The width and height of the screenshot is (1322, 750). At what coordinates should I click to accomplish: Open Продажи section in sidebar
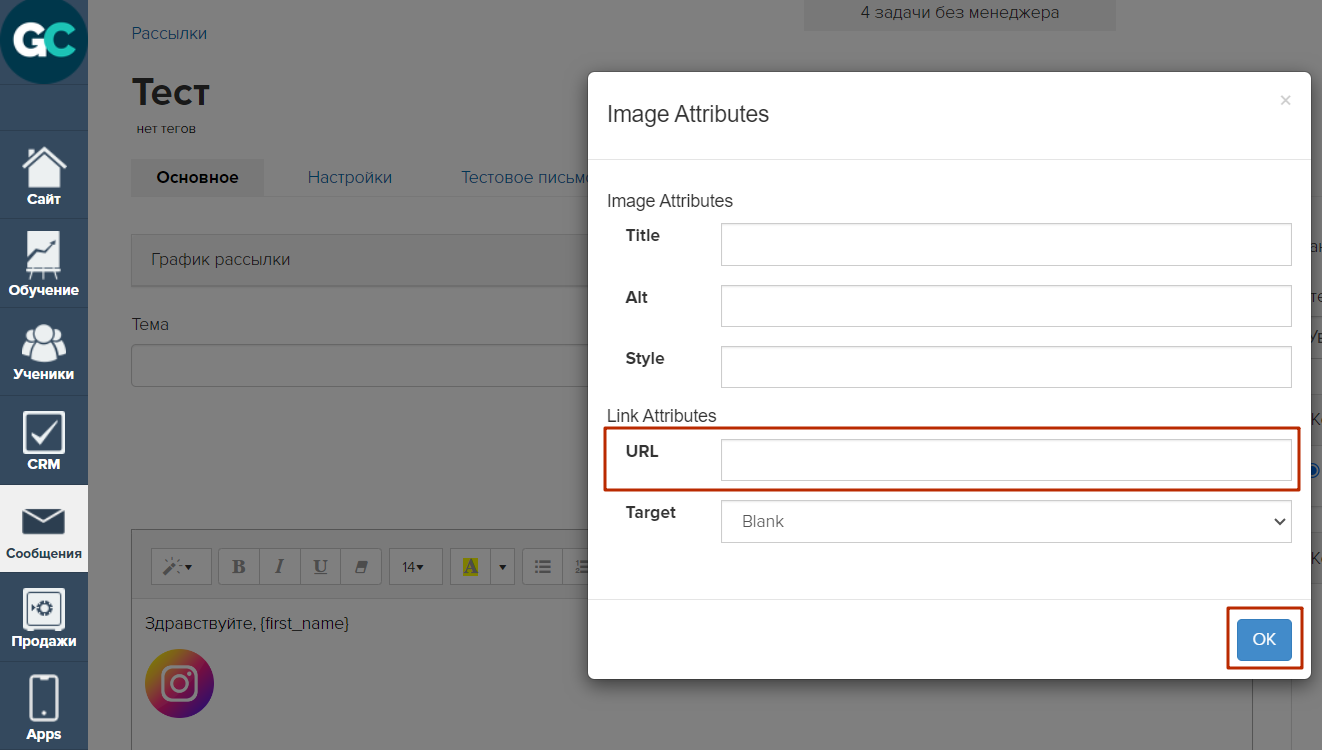[44, 617]
